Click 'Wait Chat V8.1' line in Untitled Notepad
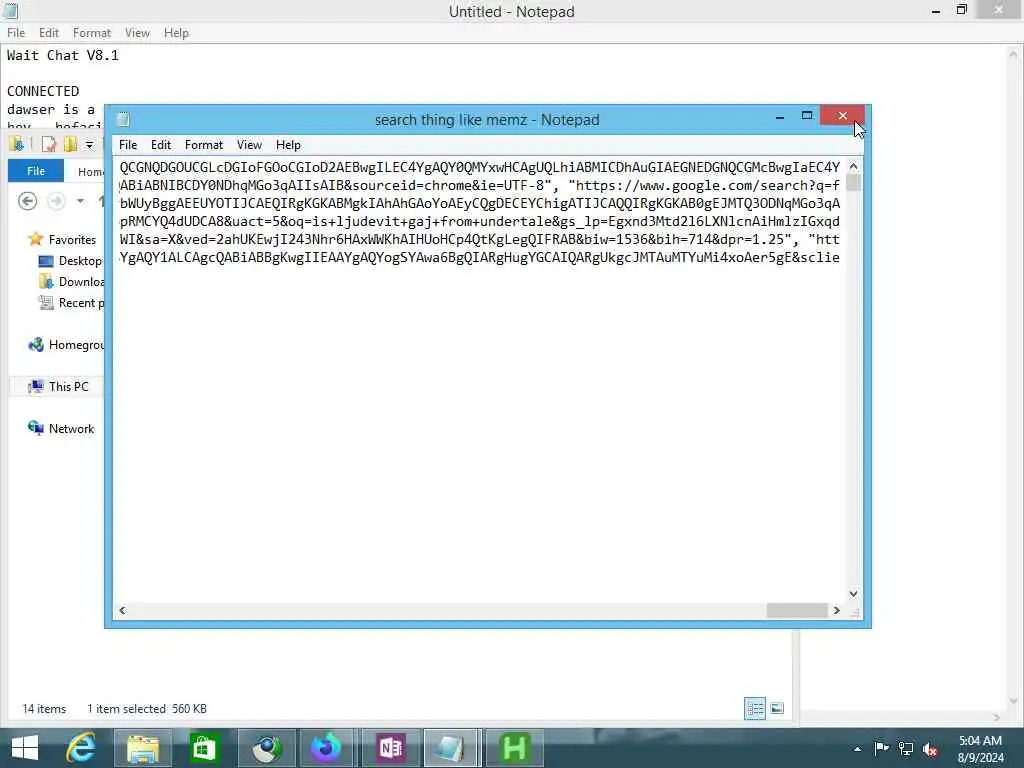The height and width of the screenshot is (768, 1024). 63,56
